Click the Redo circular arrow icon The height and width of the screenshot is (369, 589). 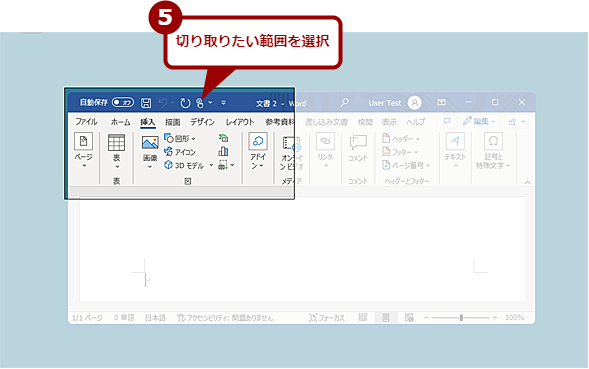(x=185, y=103)
